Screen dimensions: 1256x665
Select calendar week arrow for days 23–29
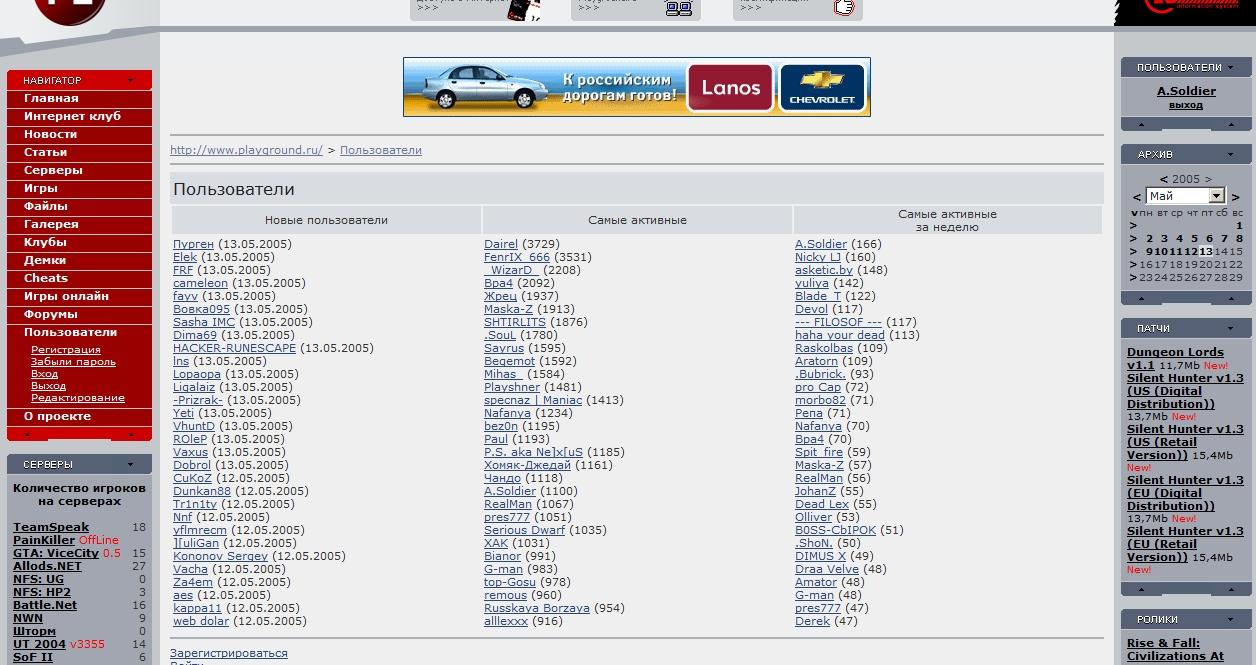pos(1133,277)
